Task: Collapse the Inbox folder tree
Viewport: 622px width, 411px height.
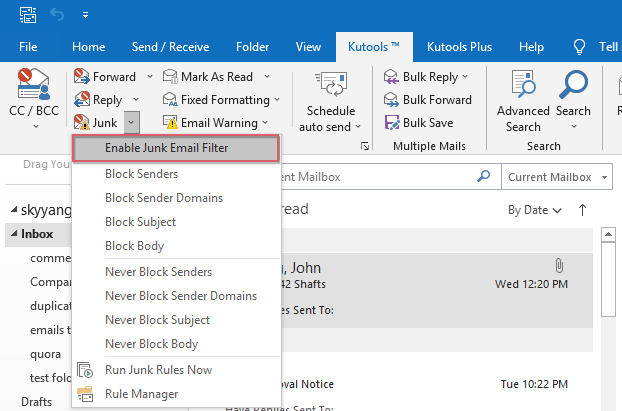Action: click(x=14, y=233)
